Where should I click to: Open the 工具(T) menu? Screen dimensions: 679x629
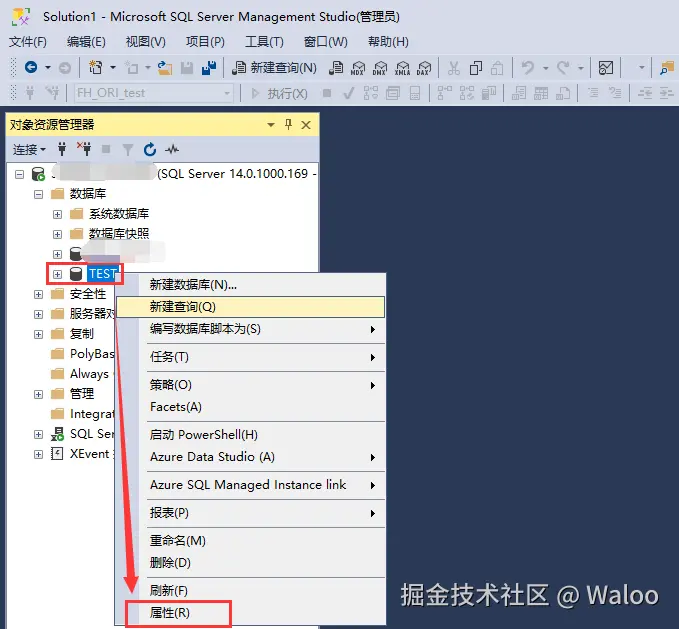click(264, 42)
